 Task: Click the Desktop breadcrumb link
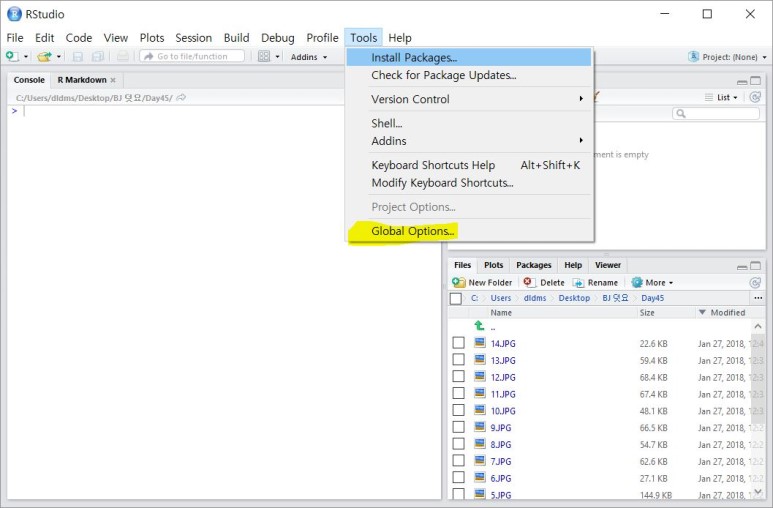click(574, 298)
